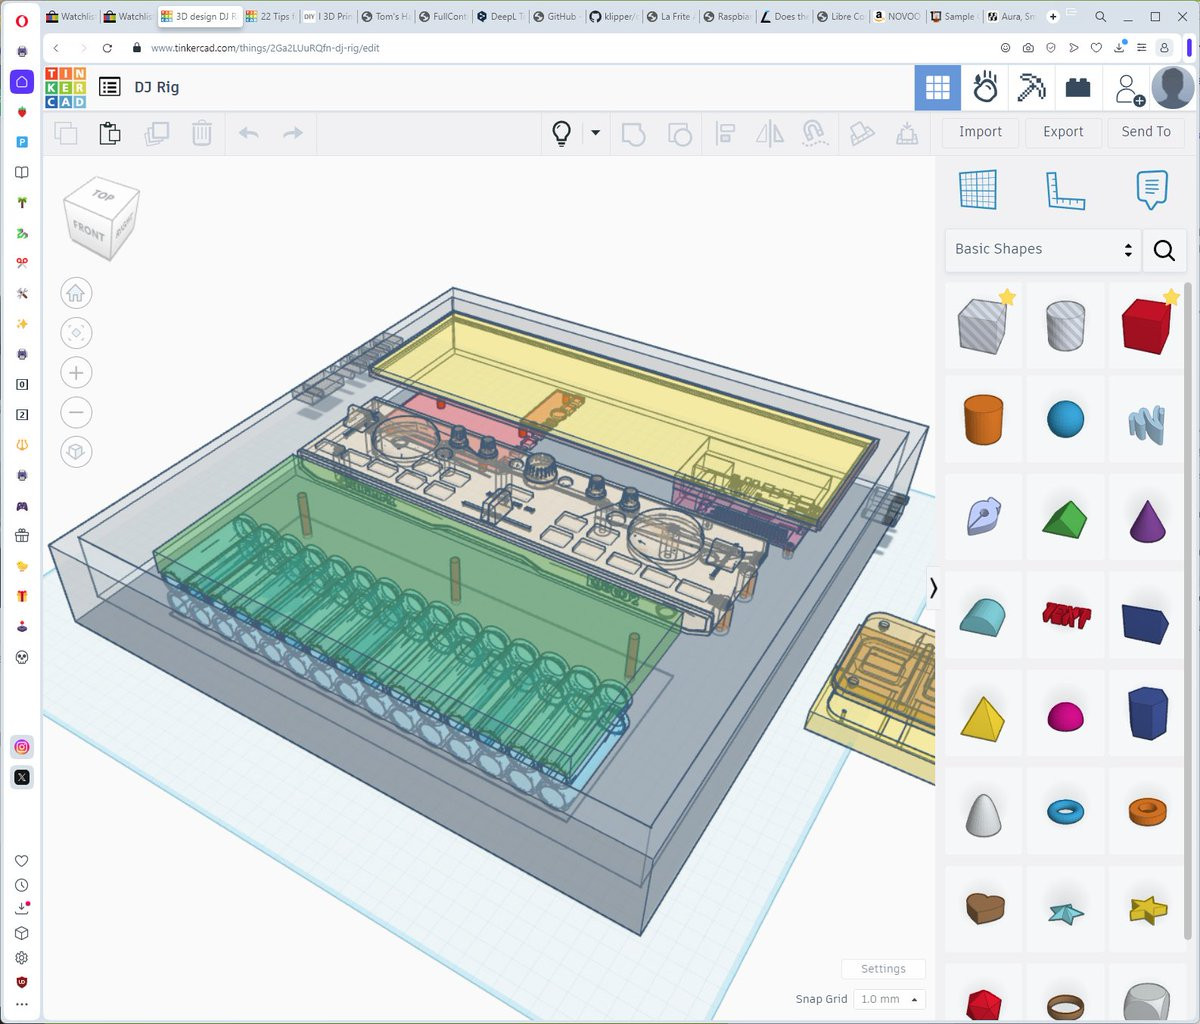Click the browser reload button
Image resolution: width=1200 pixels, height=1024 pixels.
[x=107, y=48]
